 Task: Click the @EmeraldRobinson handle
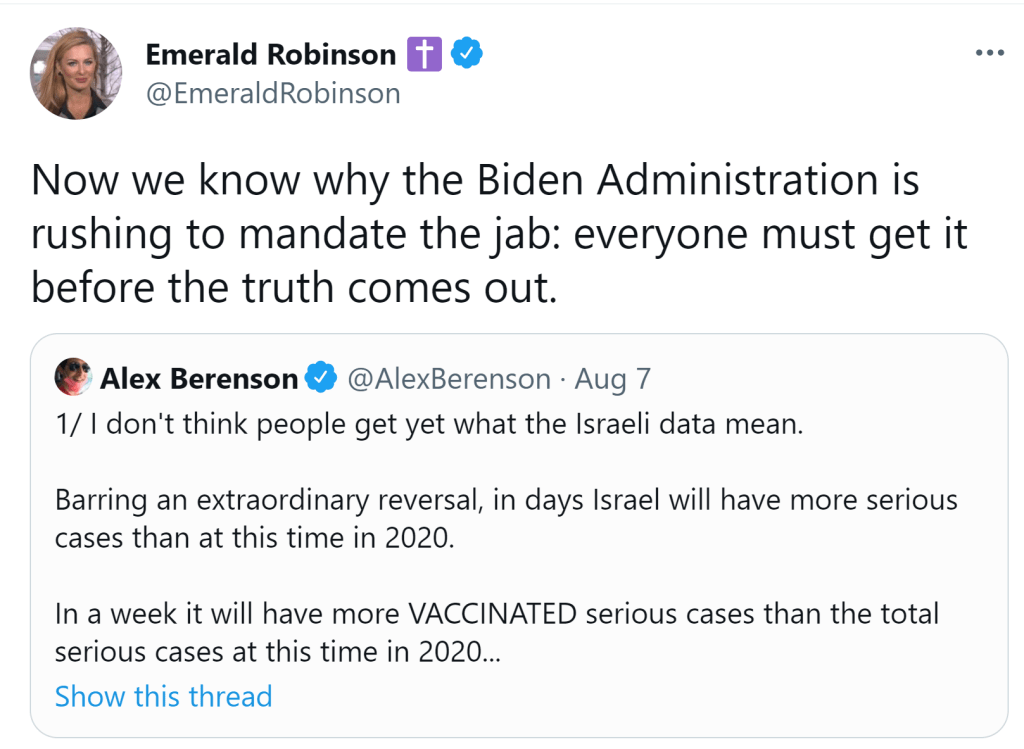273,93
